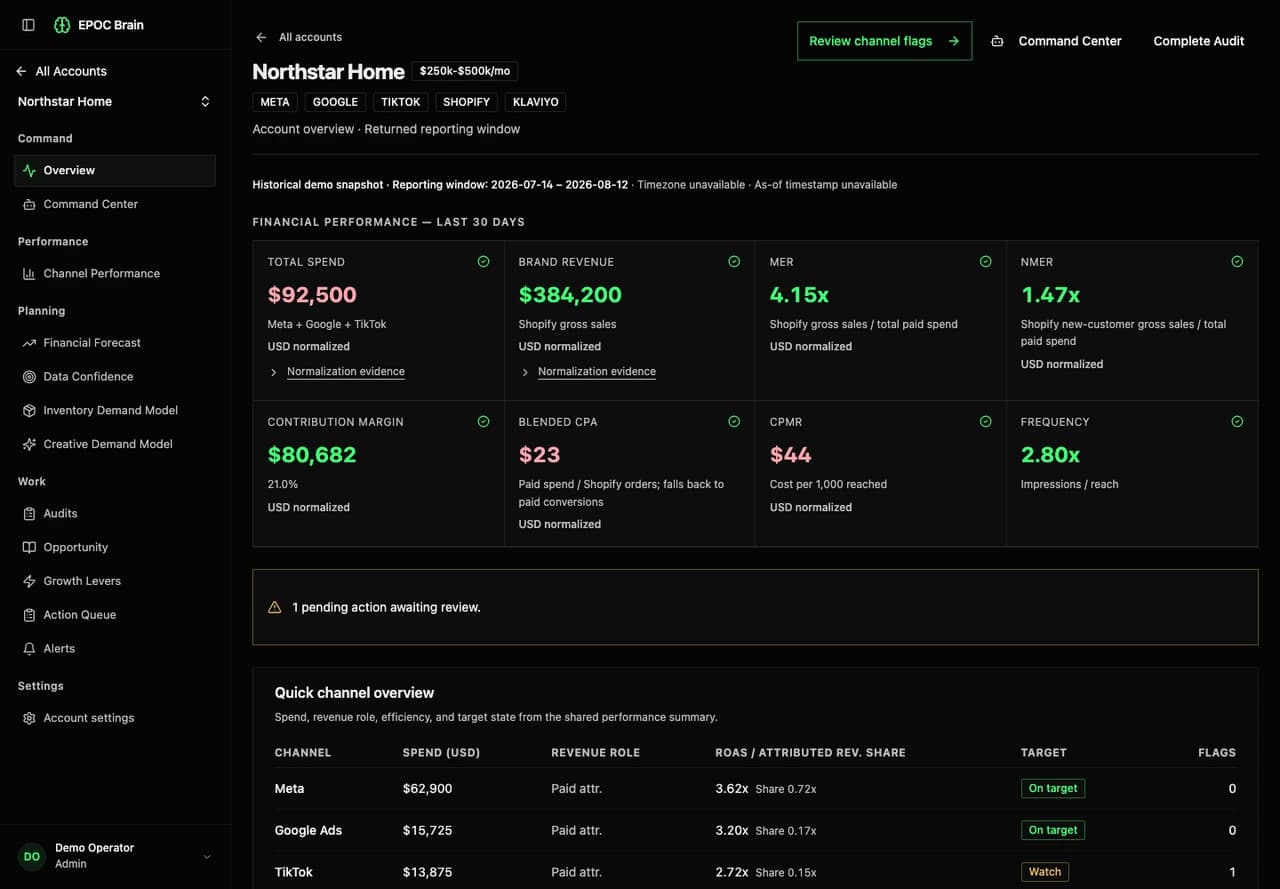Open Growth Levers in the sidebar
The image size is (1280, 889).
pos(115,581)
